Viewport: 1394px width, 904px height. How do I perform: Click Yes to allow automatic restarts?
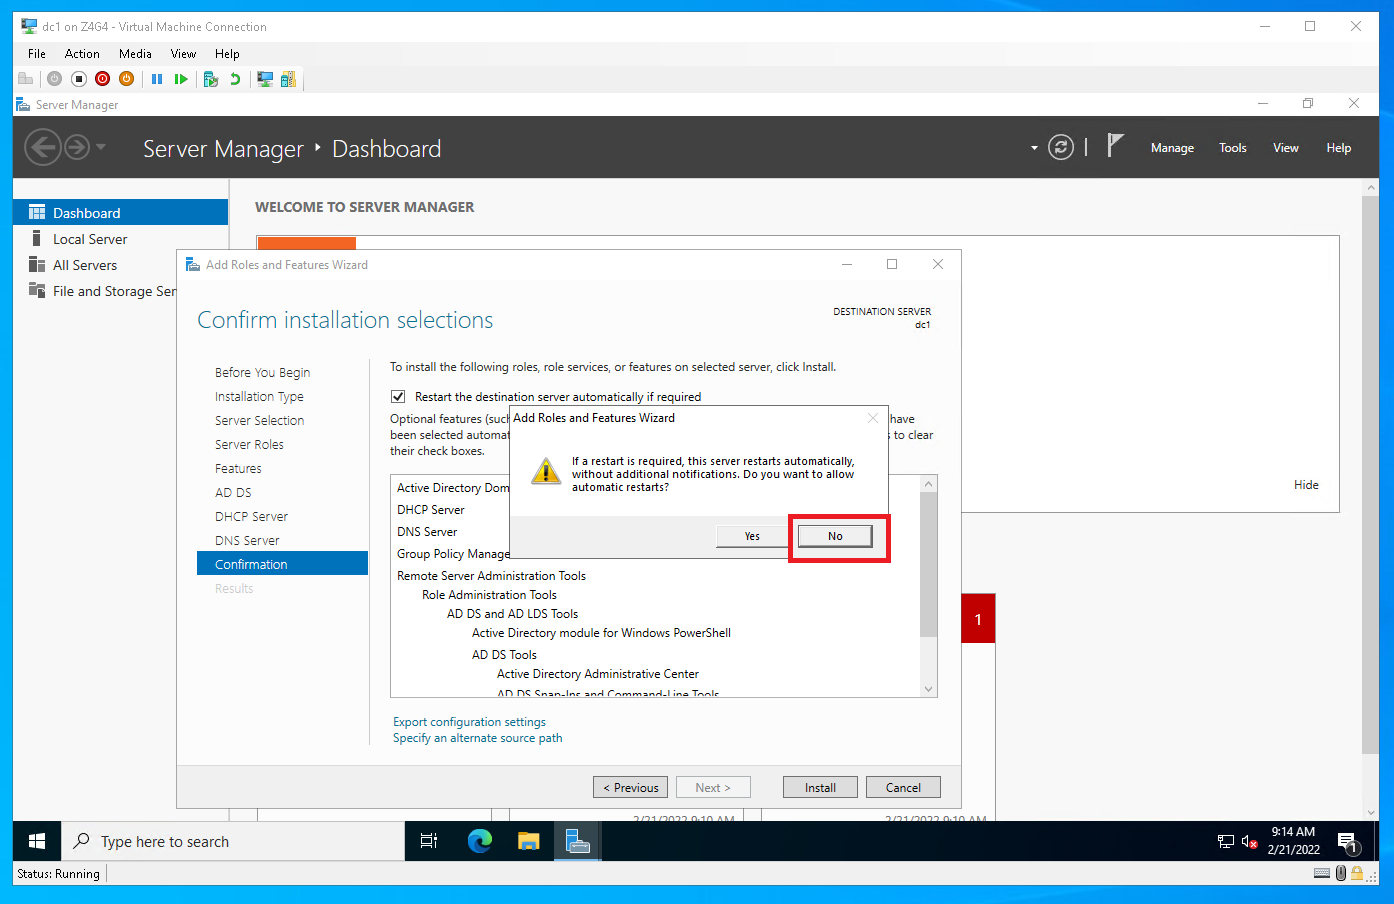tap(752, 536)
